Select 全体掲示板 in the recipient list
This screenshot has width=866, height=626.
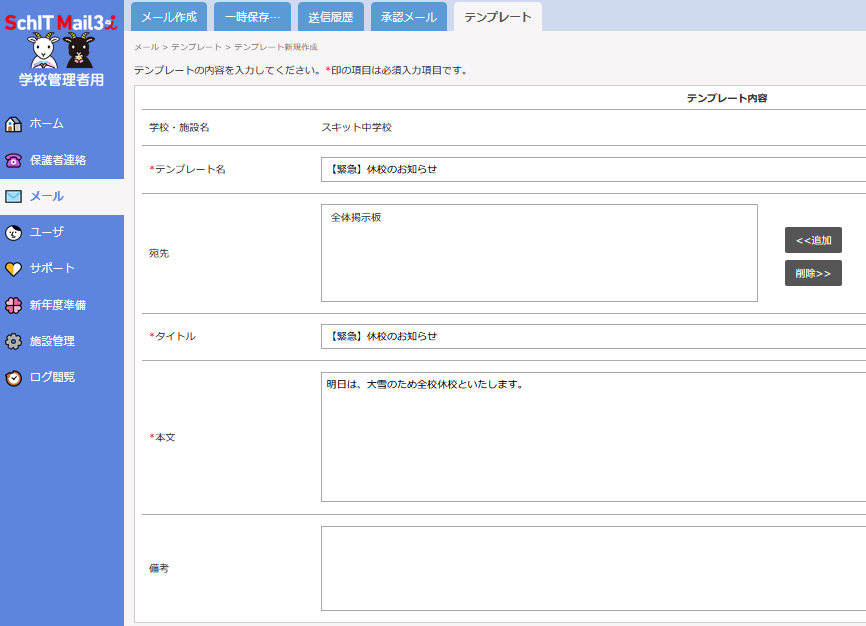pyautogui.click(x=356, y=217)
